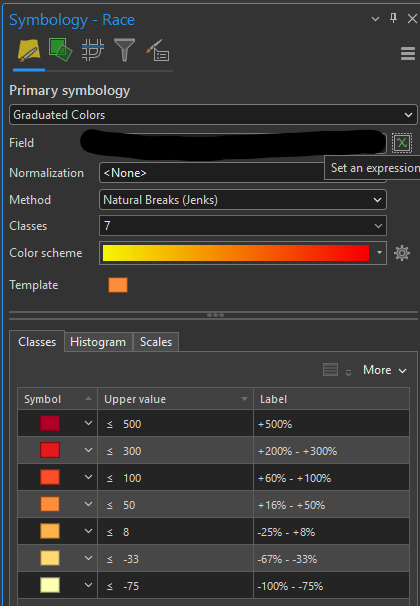Open the Natural Breaks (Jenks) method dropdown
420x606 pixels.
click(x=243, y=200)
